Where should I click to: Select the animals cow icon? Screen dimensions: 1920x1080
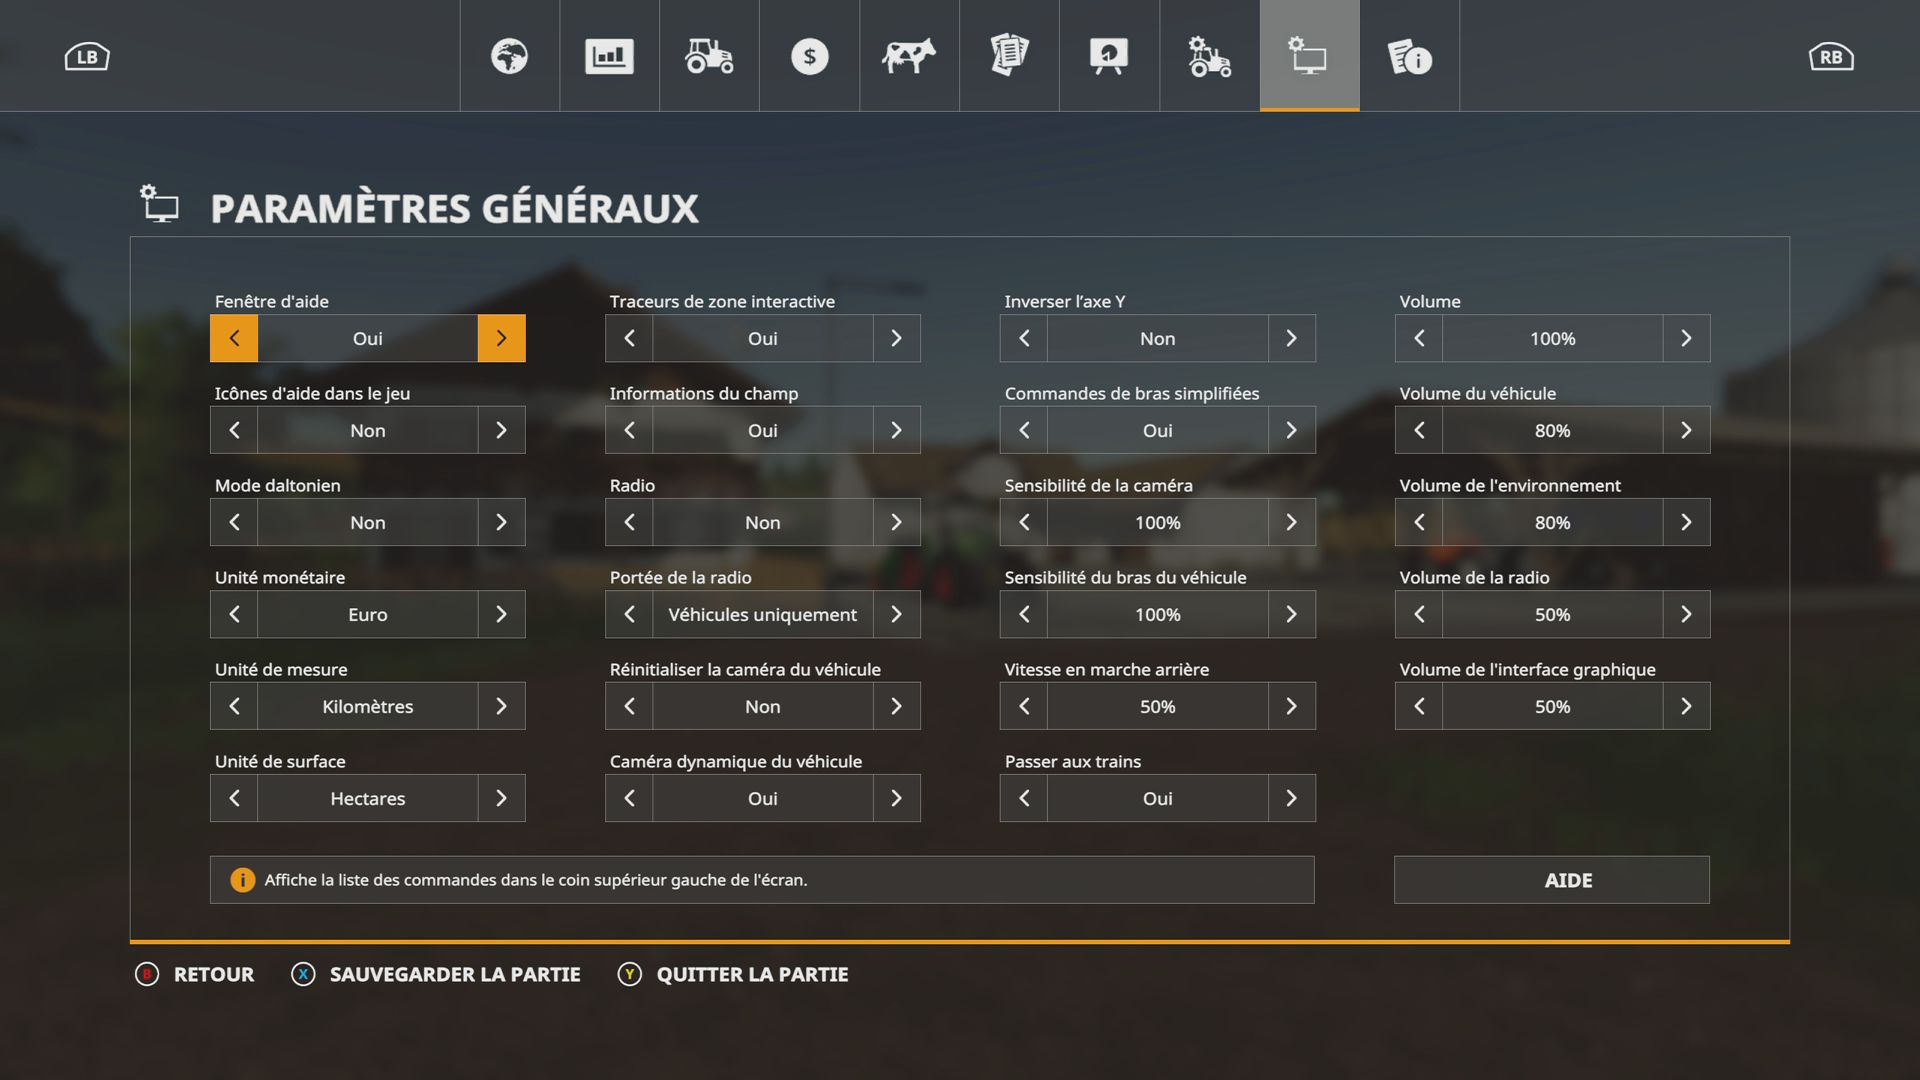(909, 56)
